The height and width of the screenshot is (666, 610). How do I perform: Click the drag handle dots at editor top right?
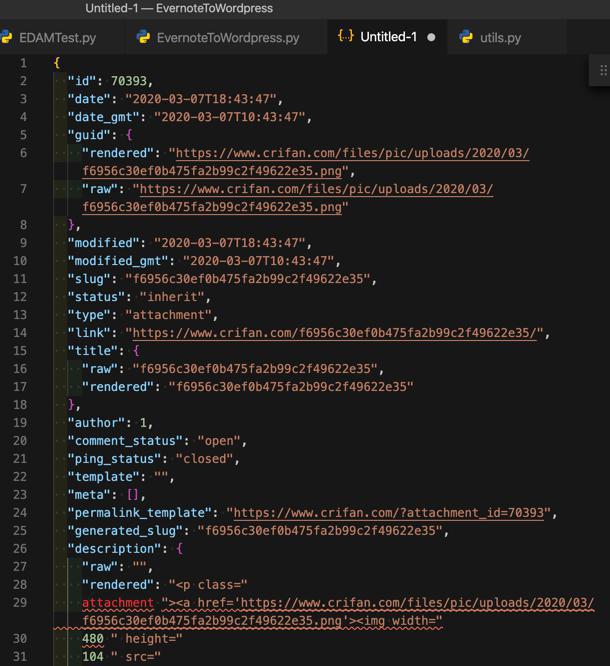point(604,70)
